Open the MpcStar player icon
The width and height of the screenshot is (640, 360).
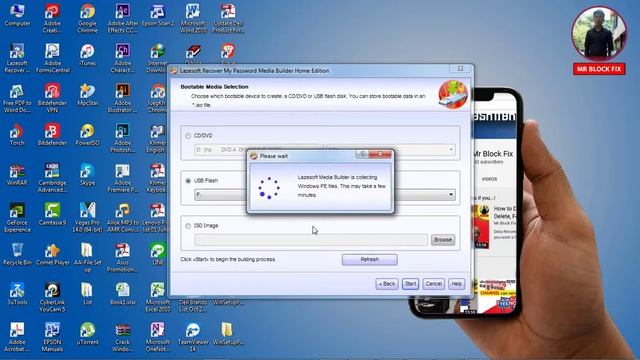click(x=87, y=95)
